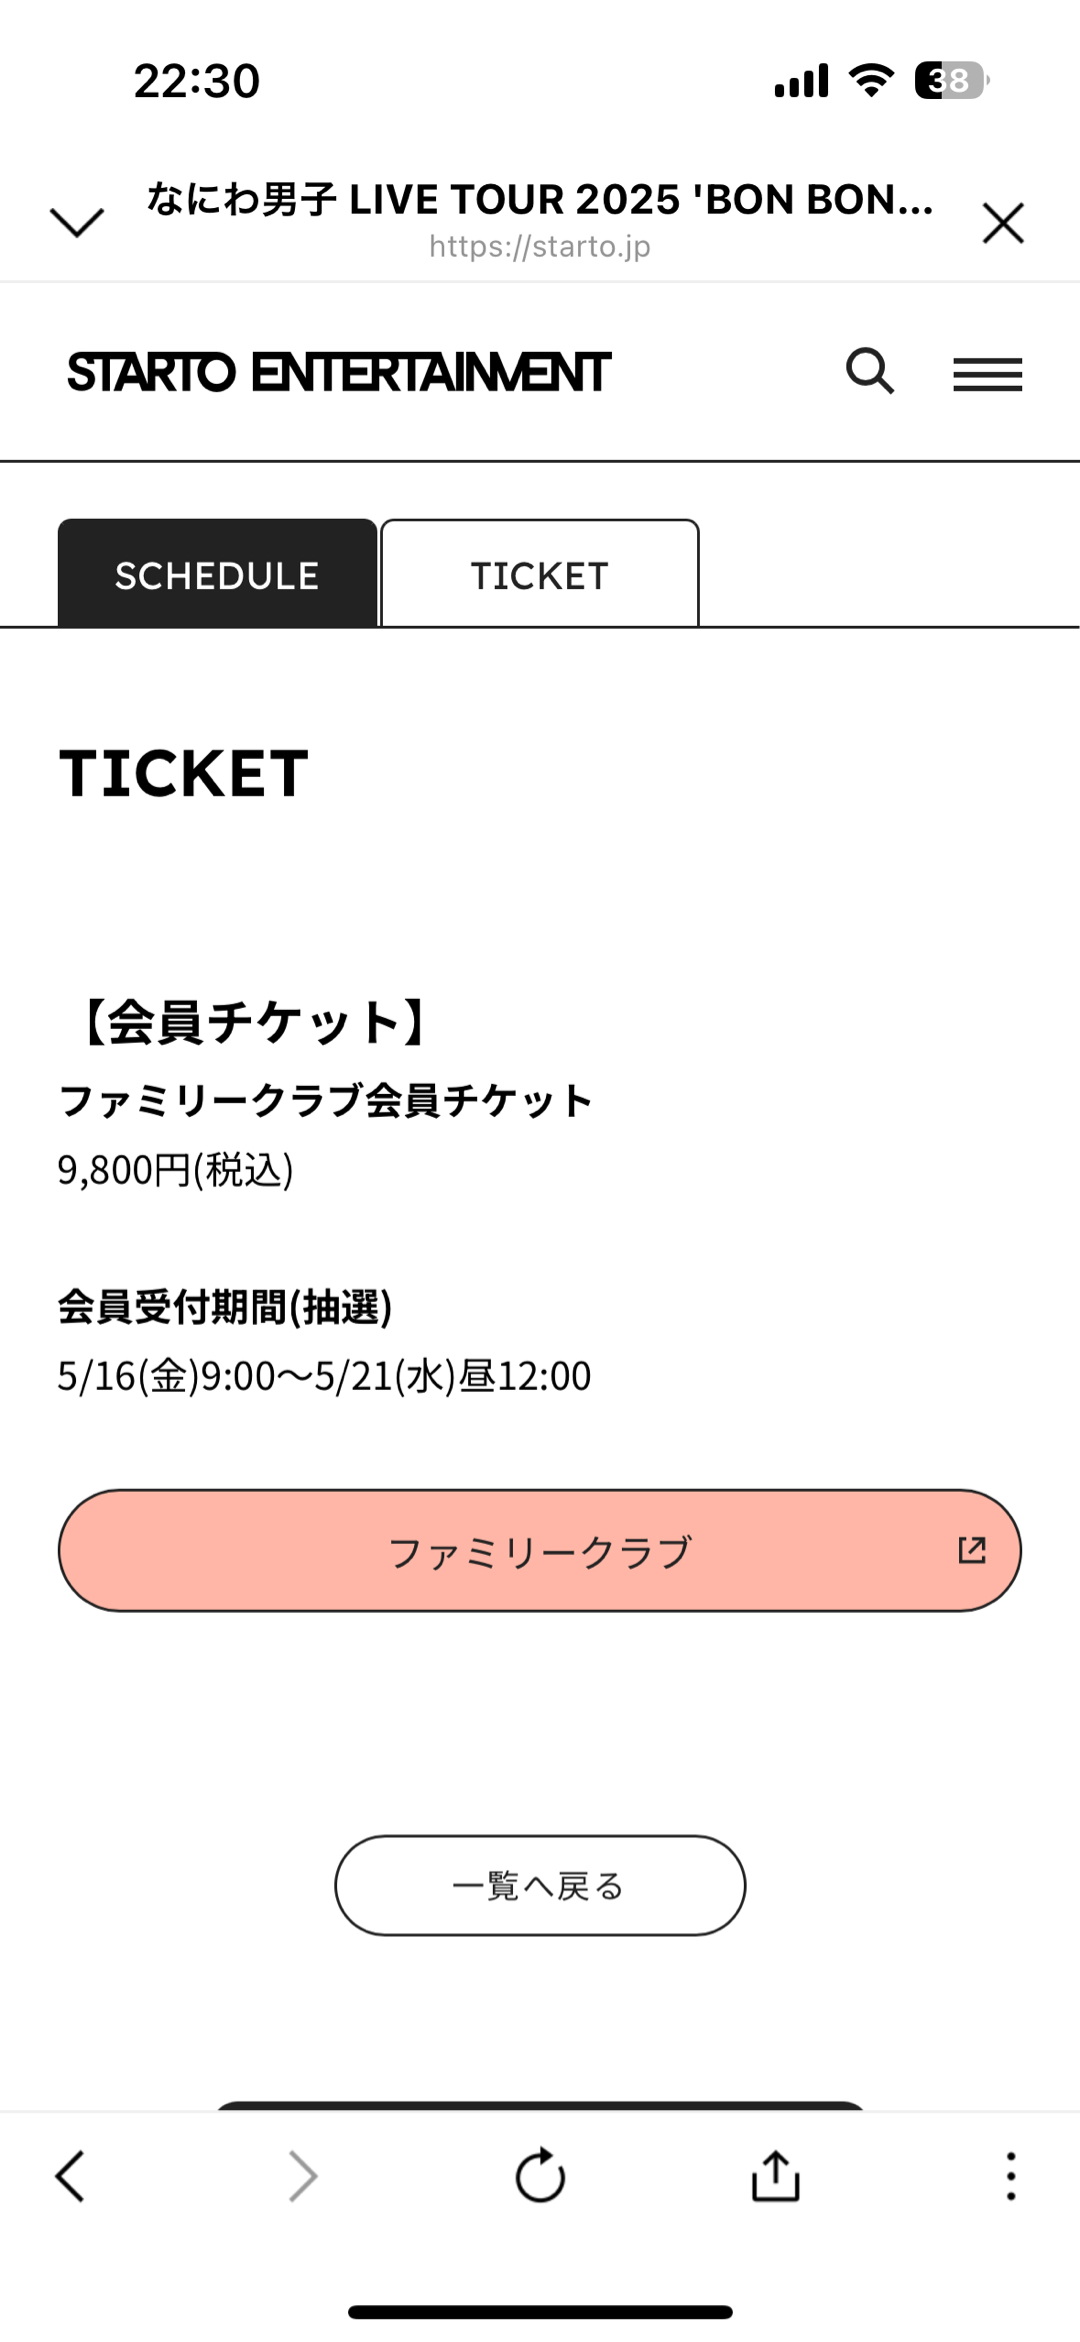The height and width of the screenshot is (2342, 1080).
Task: Click 一覧へ戻る button
Action: tap(540, 1885)
